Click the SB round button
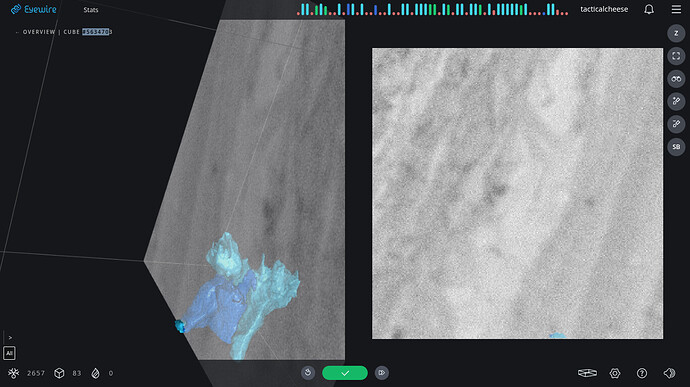This screenshot has height=387, width=690. [676, 147]
